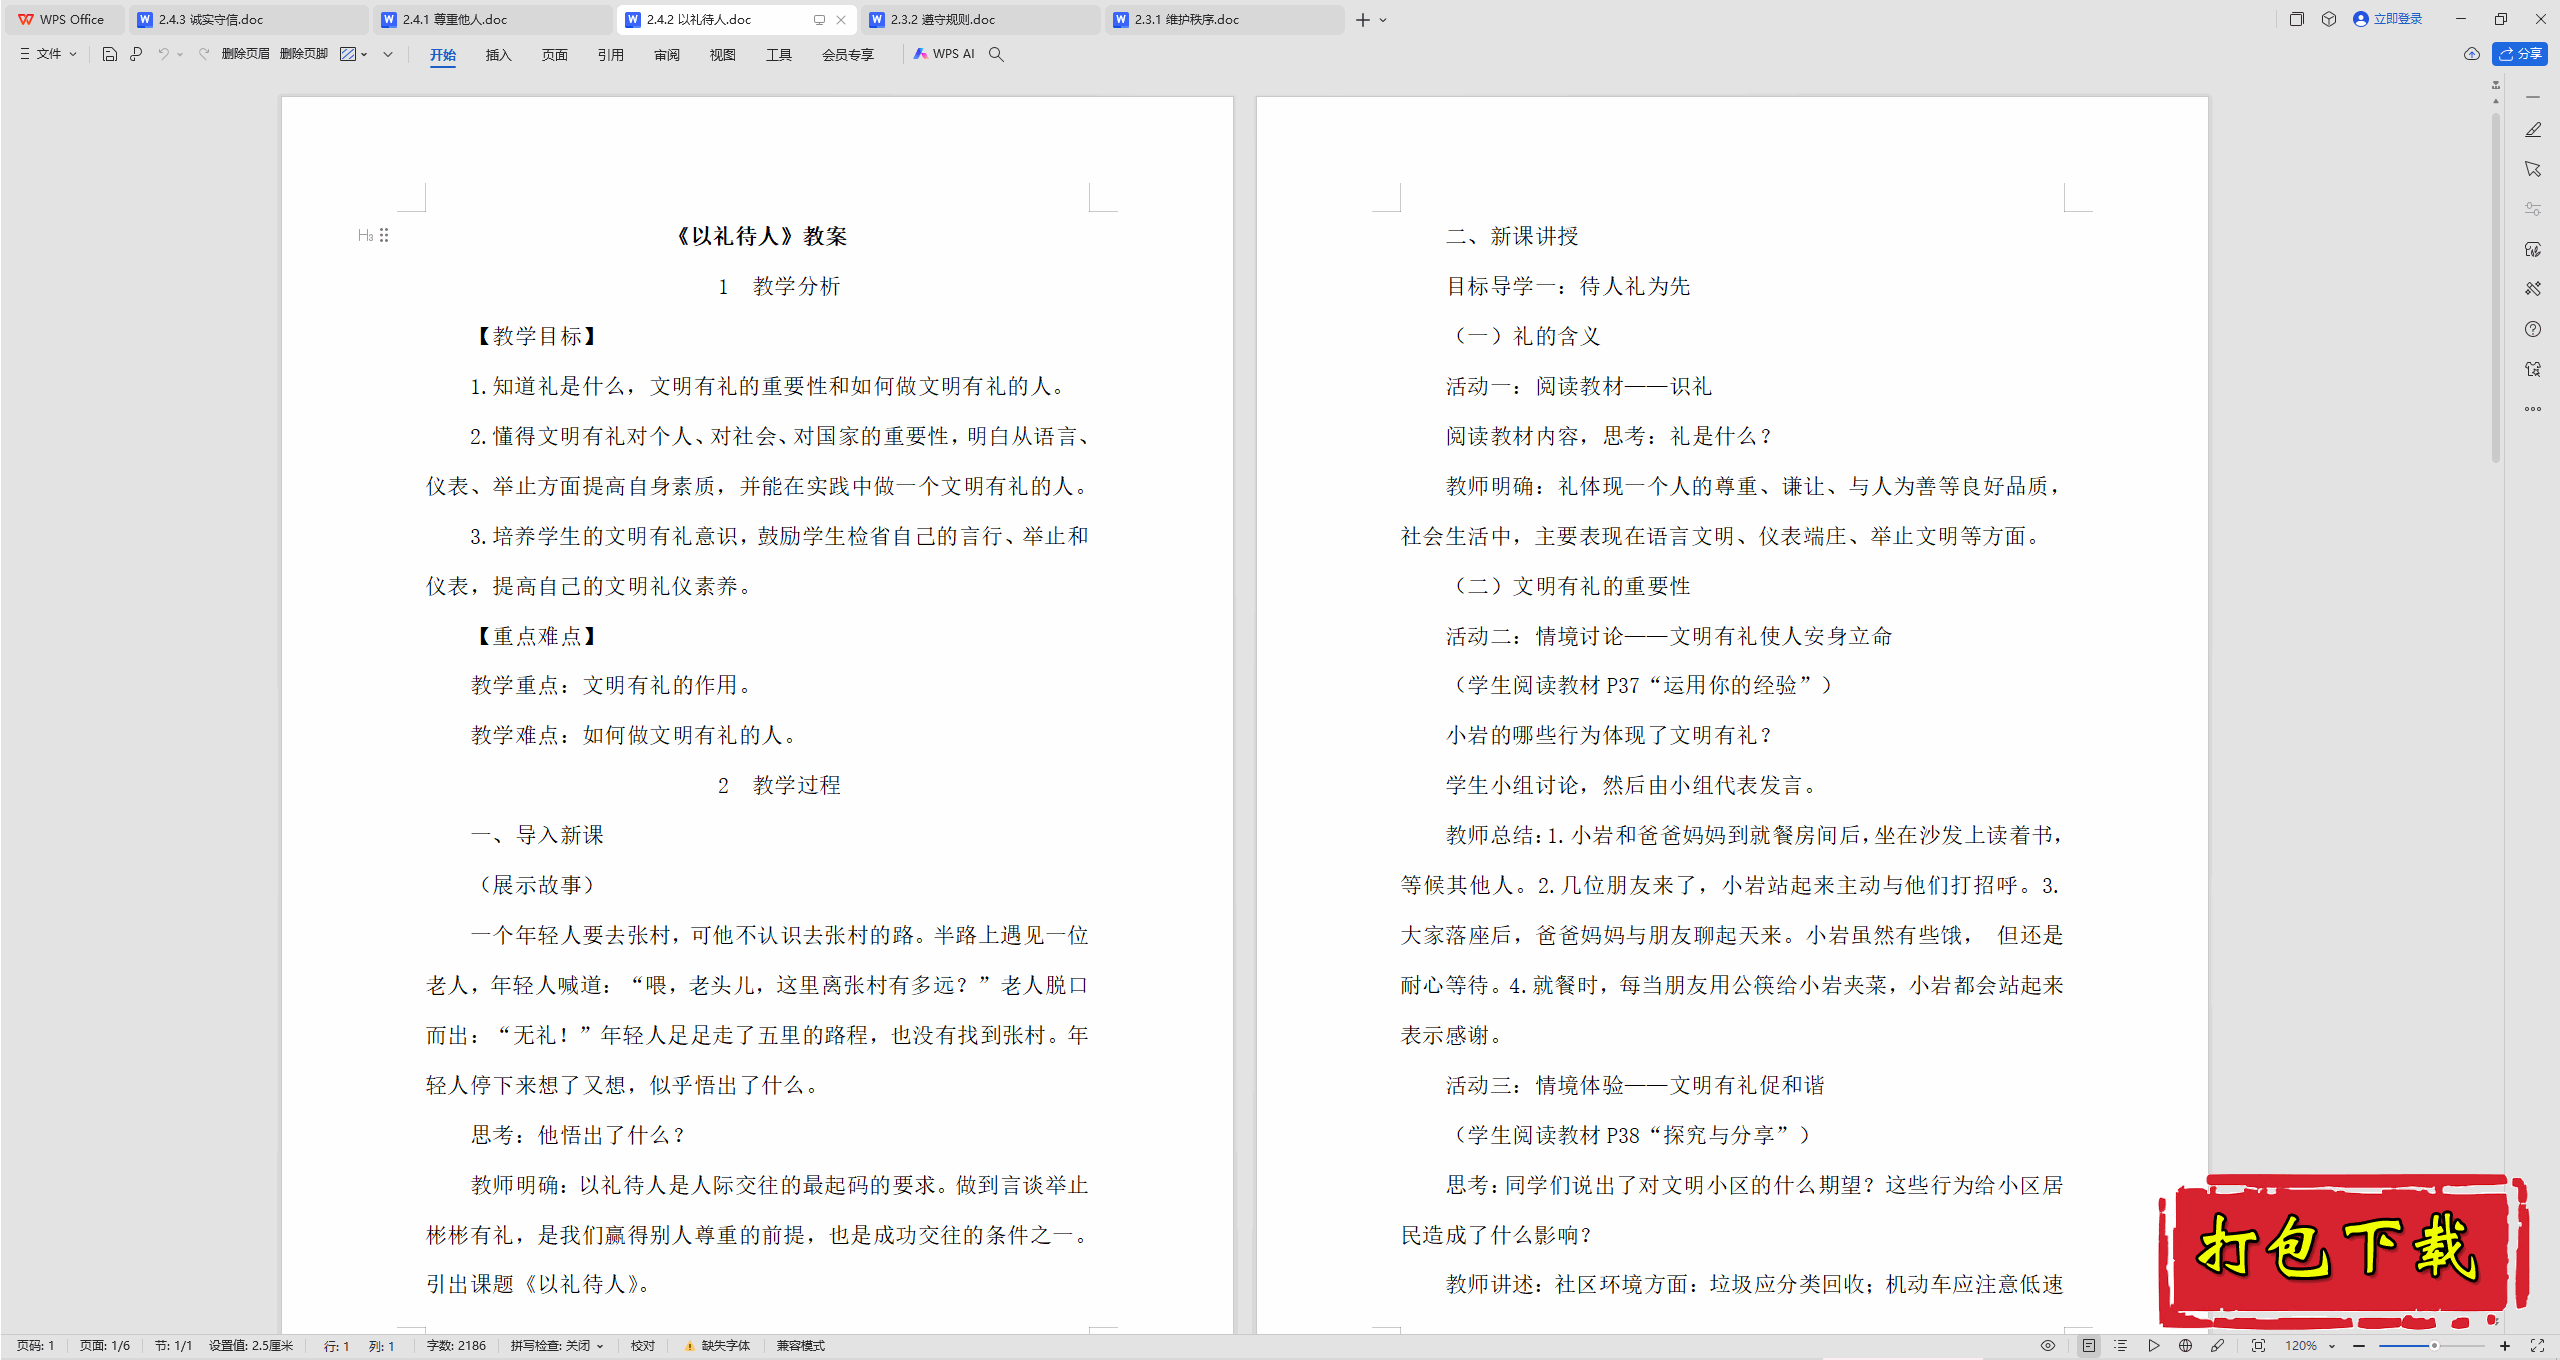The width and height of the screenshot is (2560, 1360).
Task: Open the new tab dropdown arrow
Action: pyautogui.click(x=1383, y=20)
